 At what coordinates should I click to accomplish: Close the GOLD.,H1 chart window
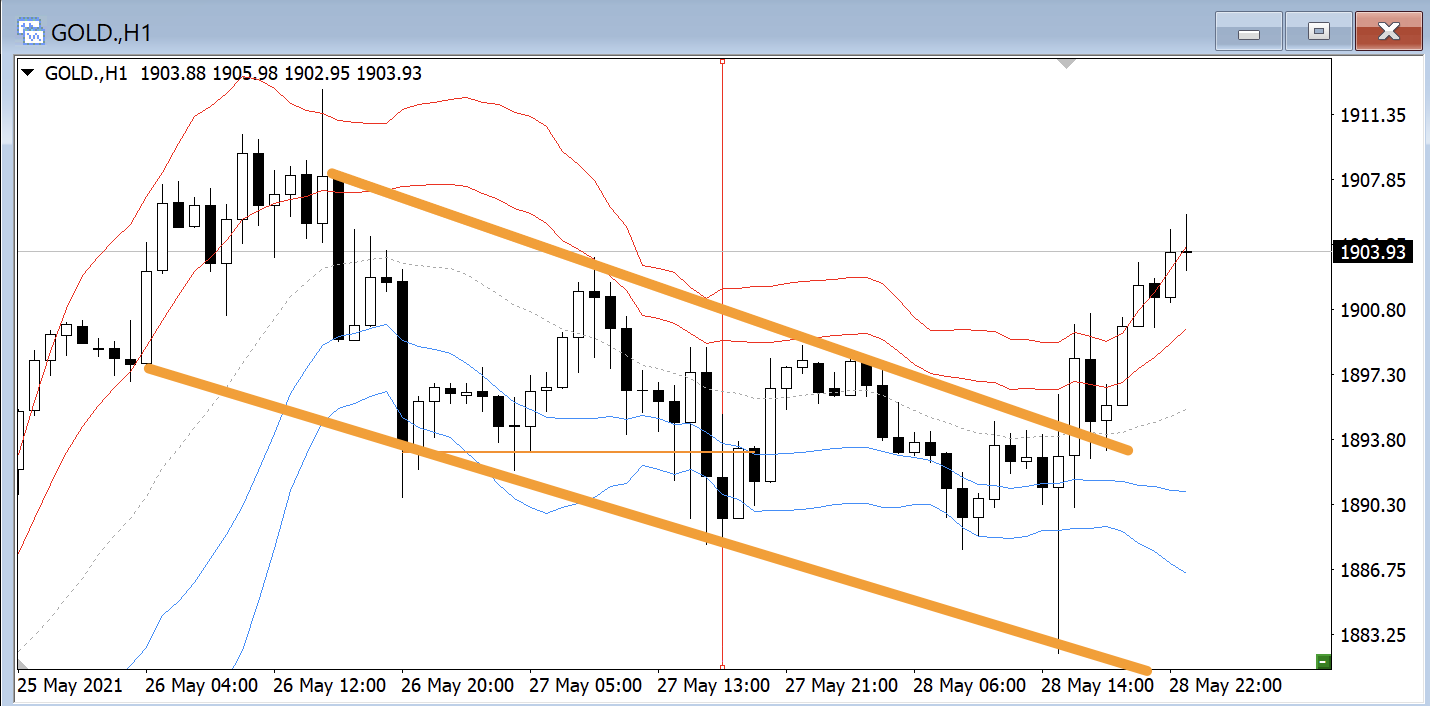pos(1388,33)
